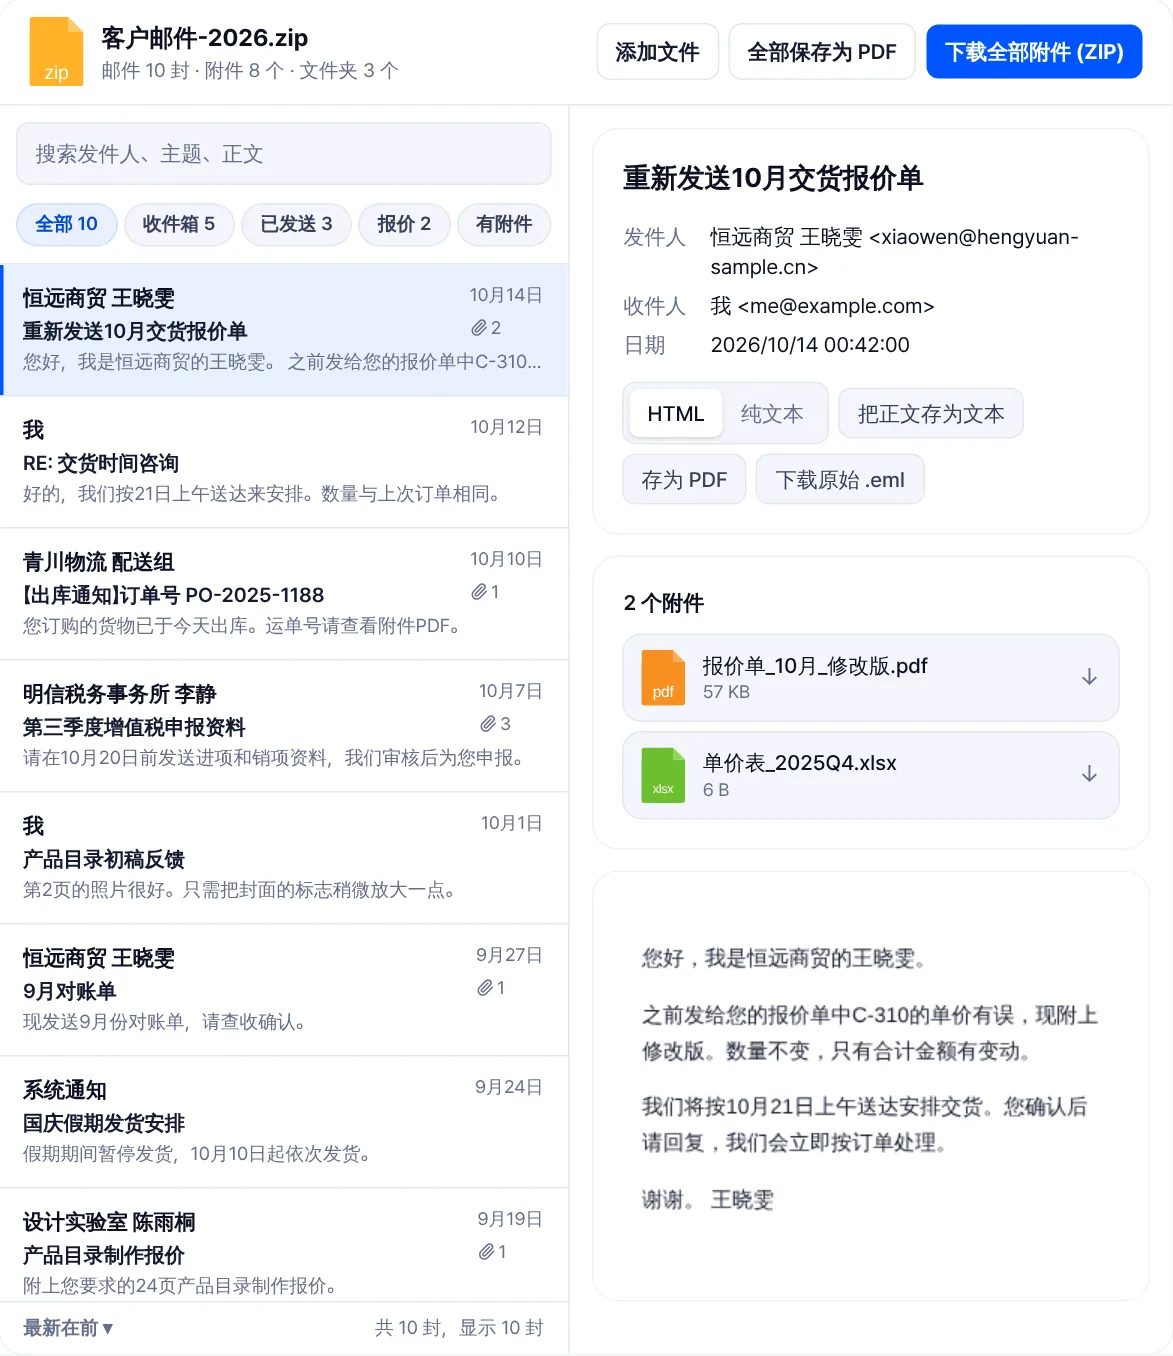Select the 有附件 filter tab
The height and width of the screenshot is (1356, 1173).
pyautogui.click(x=504, y=224)
